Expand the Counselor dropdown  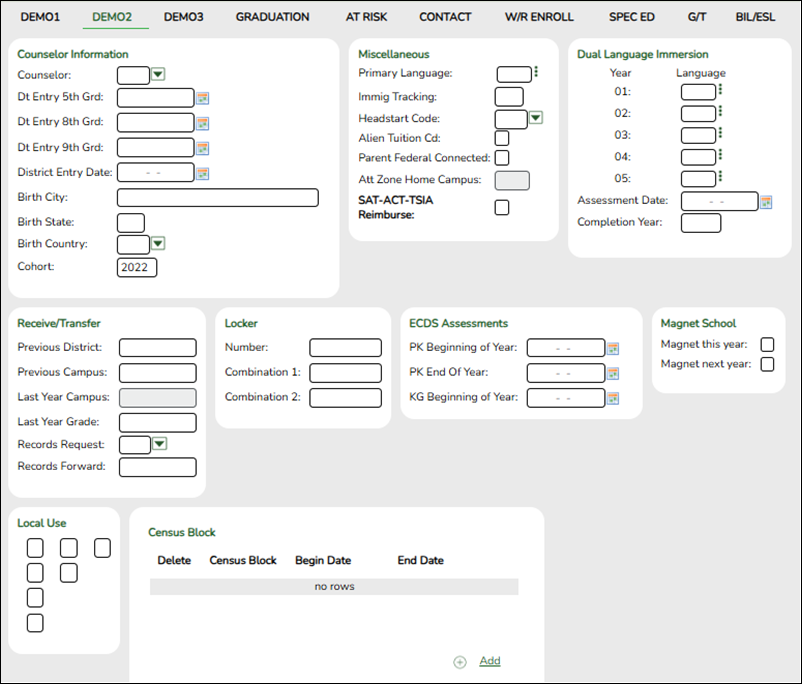(158, 74)
